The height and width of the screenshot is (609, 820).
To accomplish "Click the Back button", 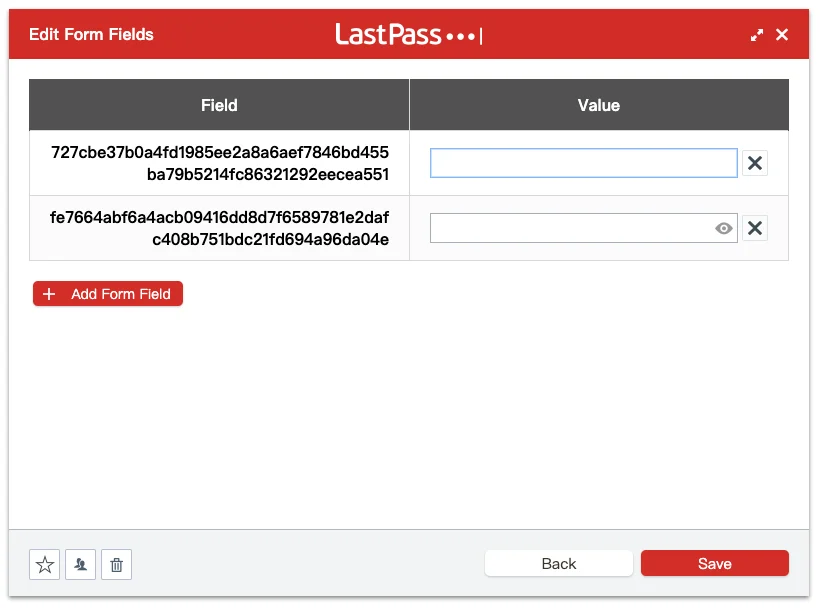I will tap(559, 564).
